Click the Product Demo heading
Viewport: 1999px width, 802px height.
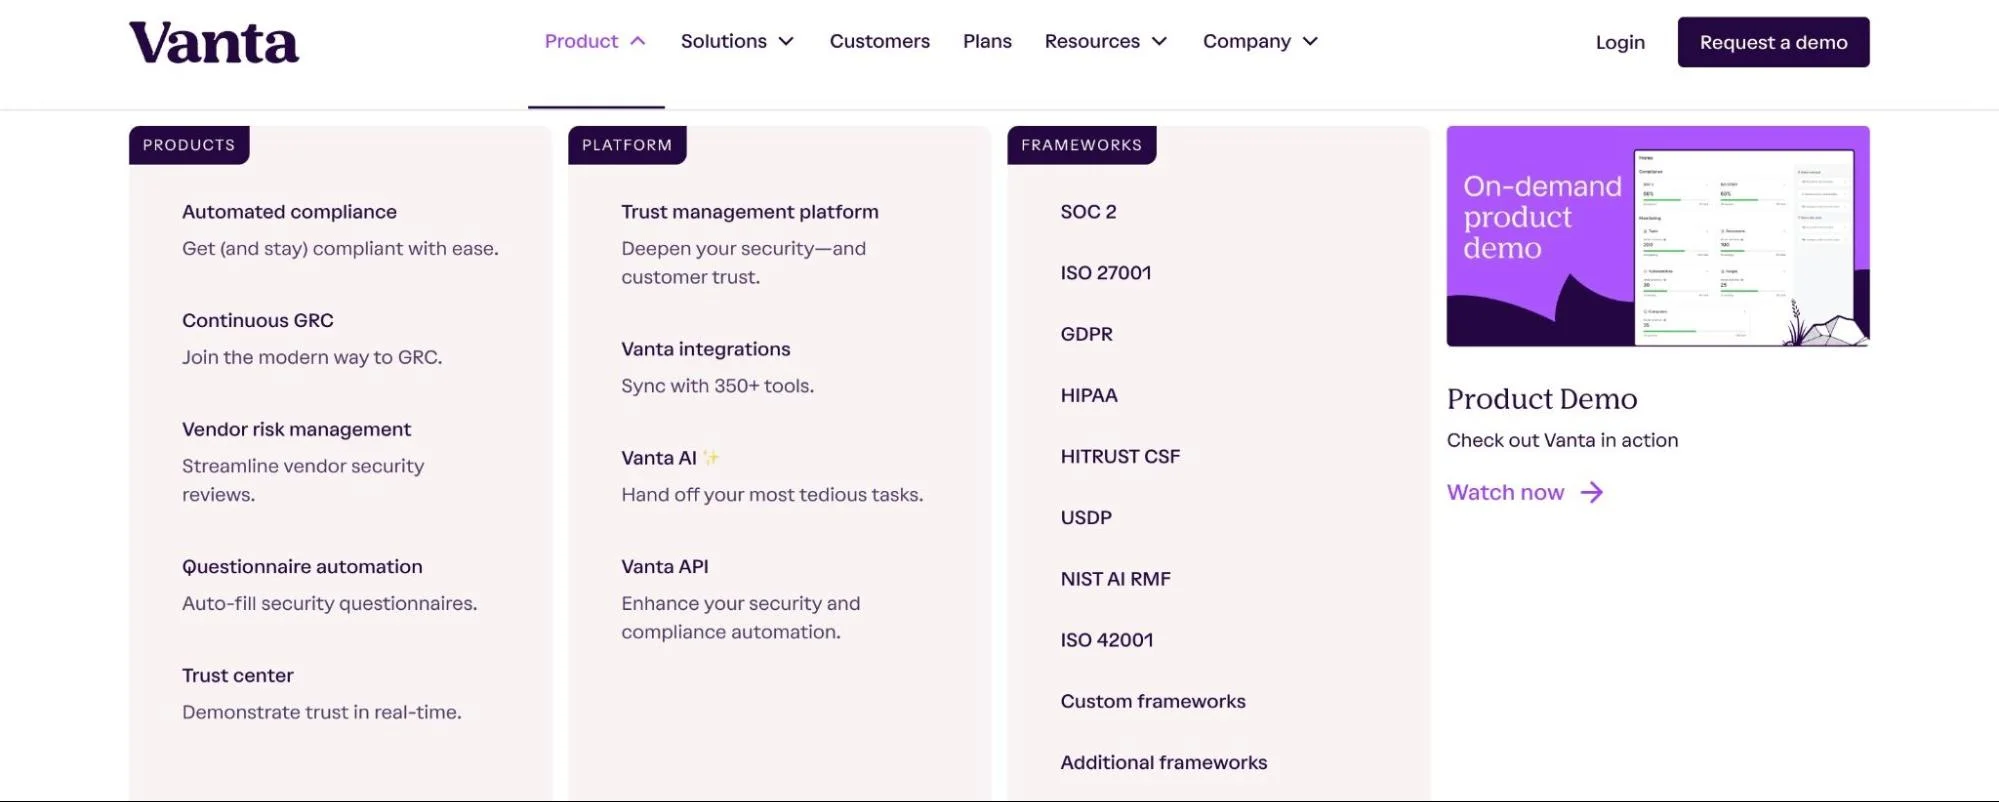(x=1541, y=399)
